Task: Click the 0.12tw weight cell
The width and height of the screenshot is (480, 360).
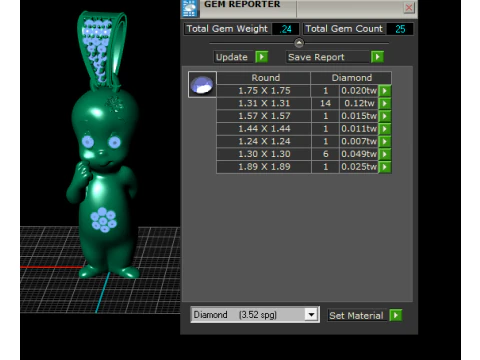Action: 359,103
